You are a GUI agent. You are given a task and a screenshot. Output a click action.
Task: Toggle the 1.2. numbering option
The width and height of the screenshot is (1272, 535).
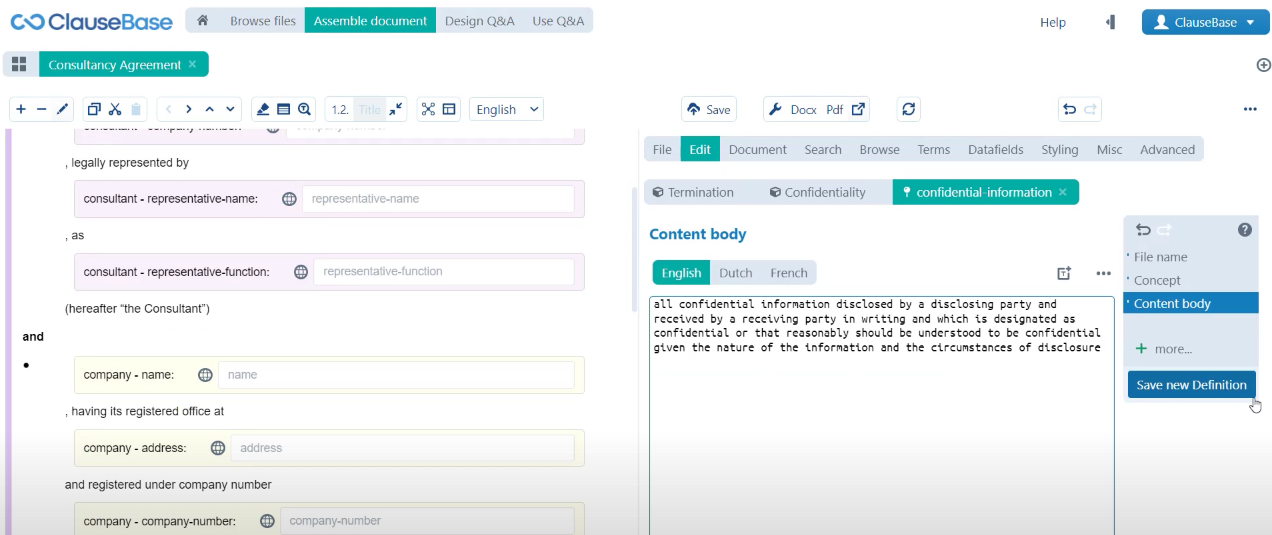click(339, 109)
